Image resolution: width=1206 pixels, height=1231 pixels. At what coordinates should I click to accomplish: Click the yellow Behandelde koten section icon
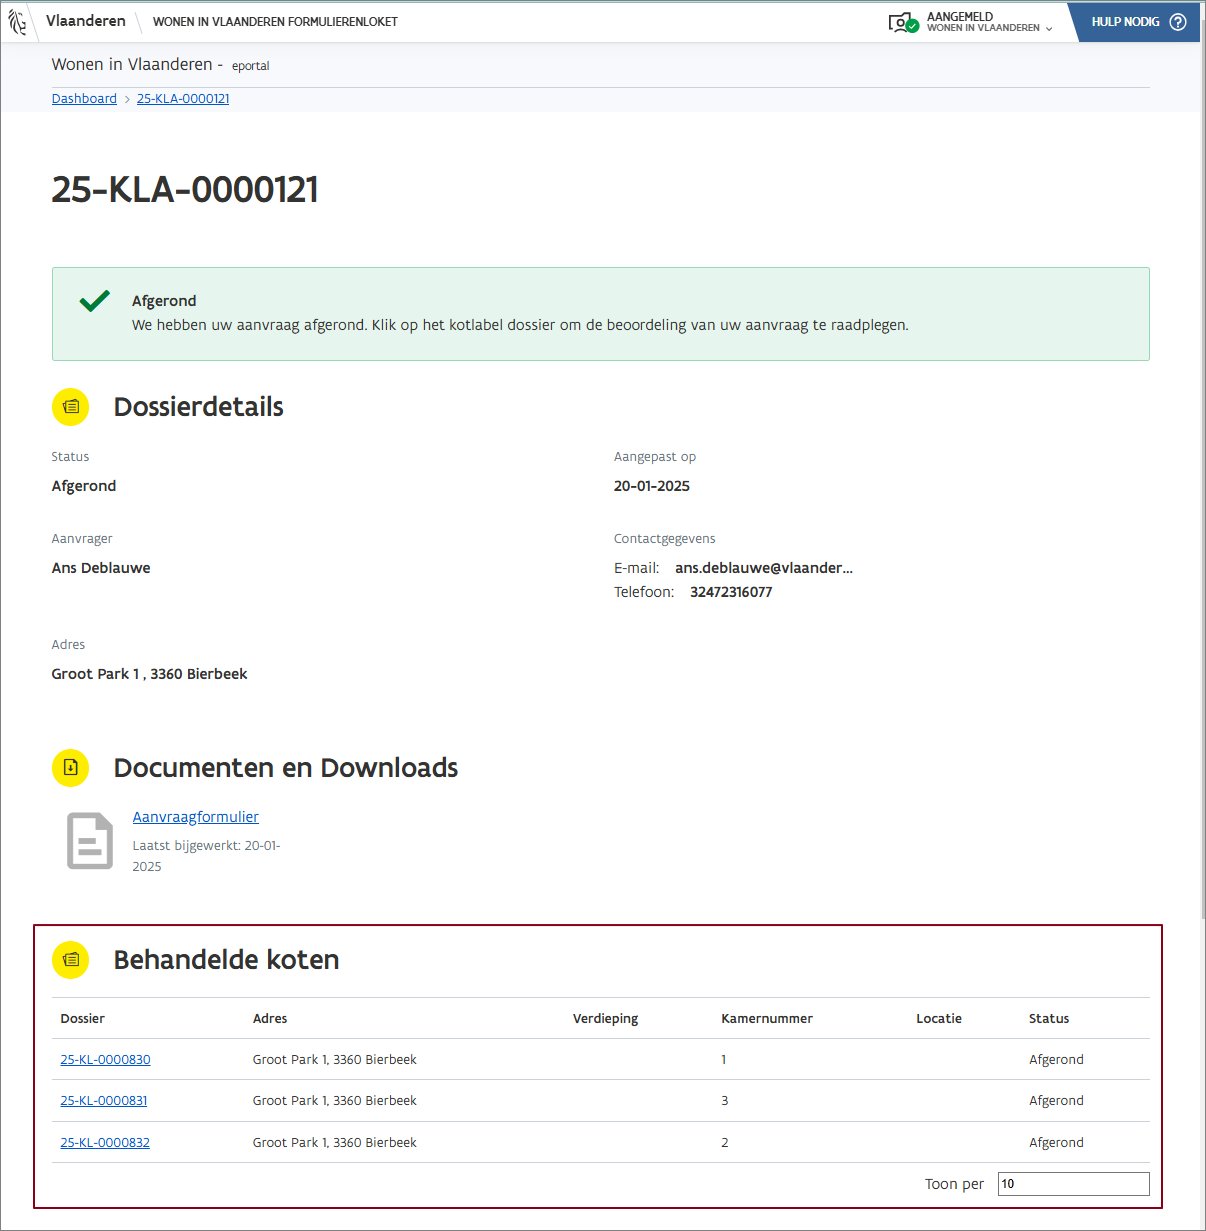71,960
